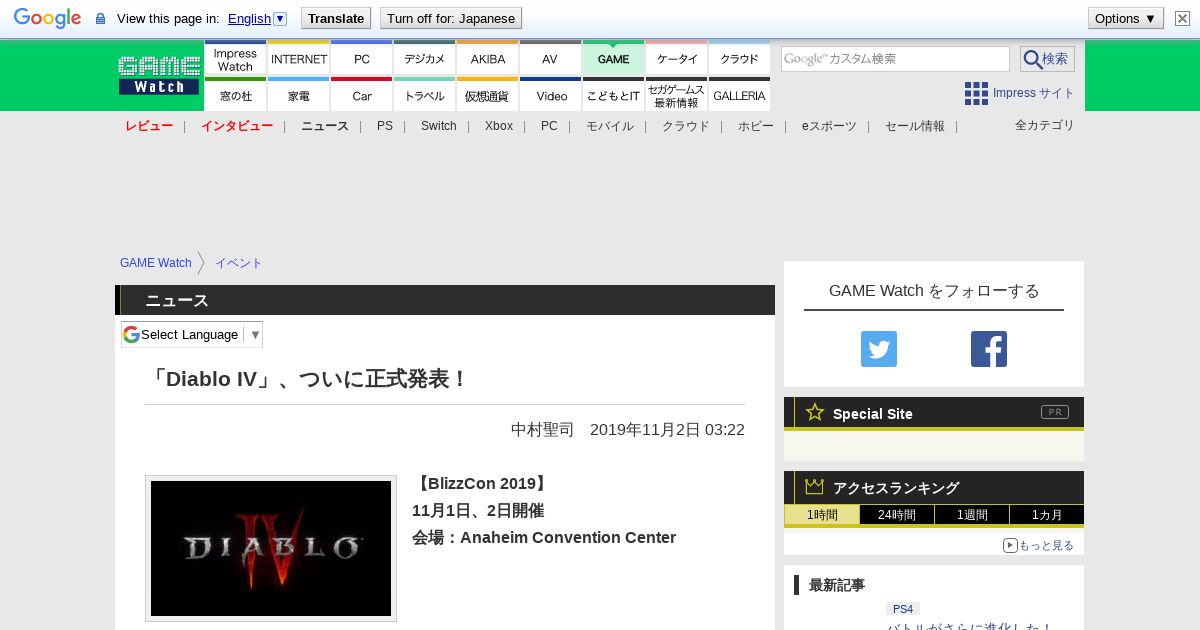Turn off translation for Japanese
The image size is (1200, 630).
point(451,18)
